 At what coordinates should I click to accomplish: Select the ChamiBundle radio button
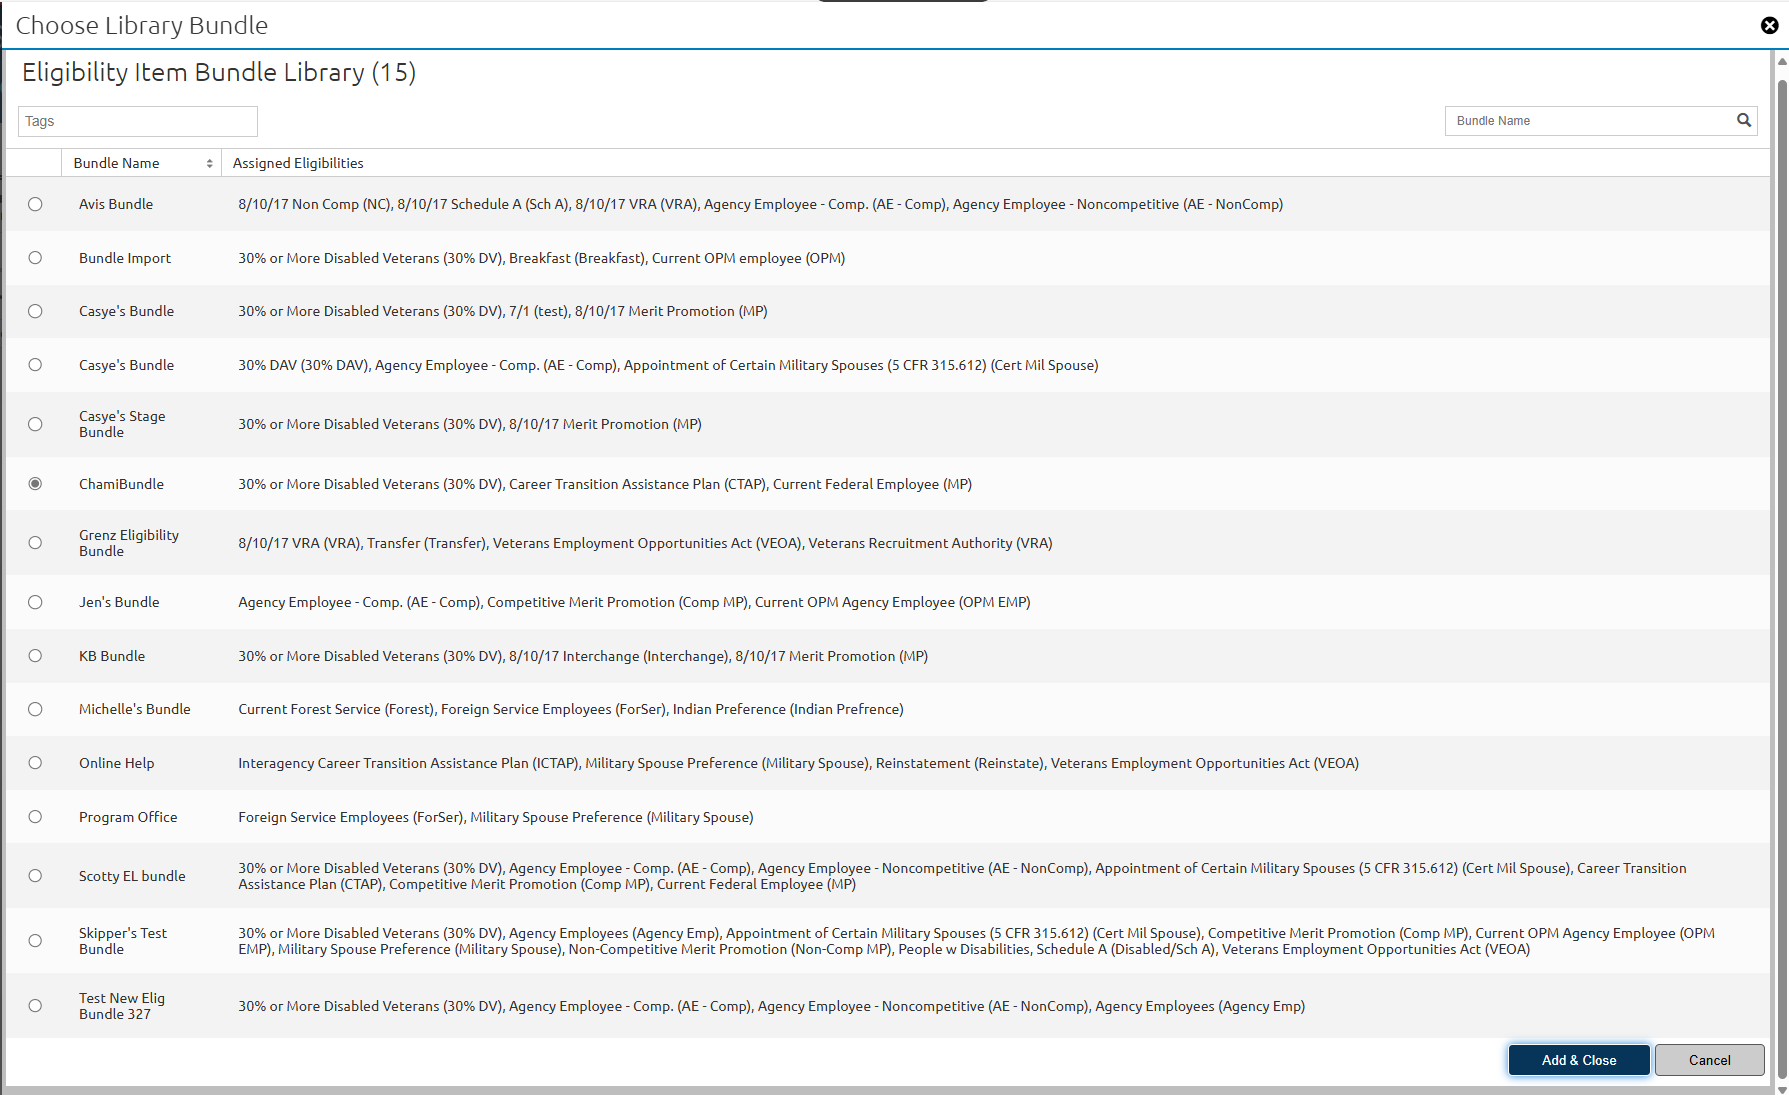pos(35,484)
